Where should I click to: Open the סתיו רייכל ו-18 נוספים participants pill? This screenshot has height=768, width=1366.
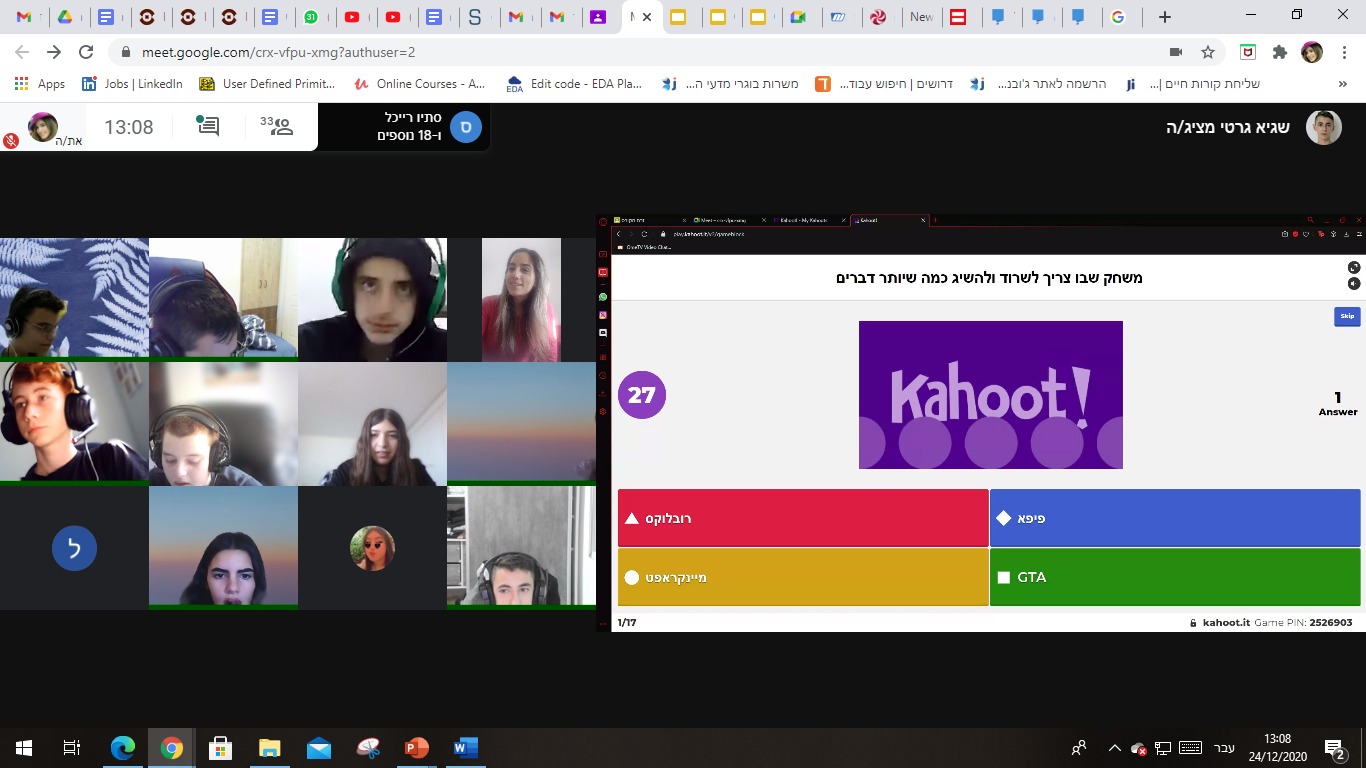[403, 127]
